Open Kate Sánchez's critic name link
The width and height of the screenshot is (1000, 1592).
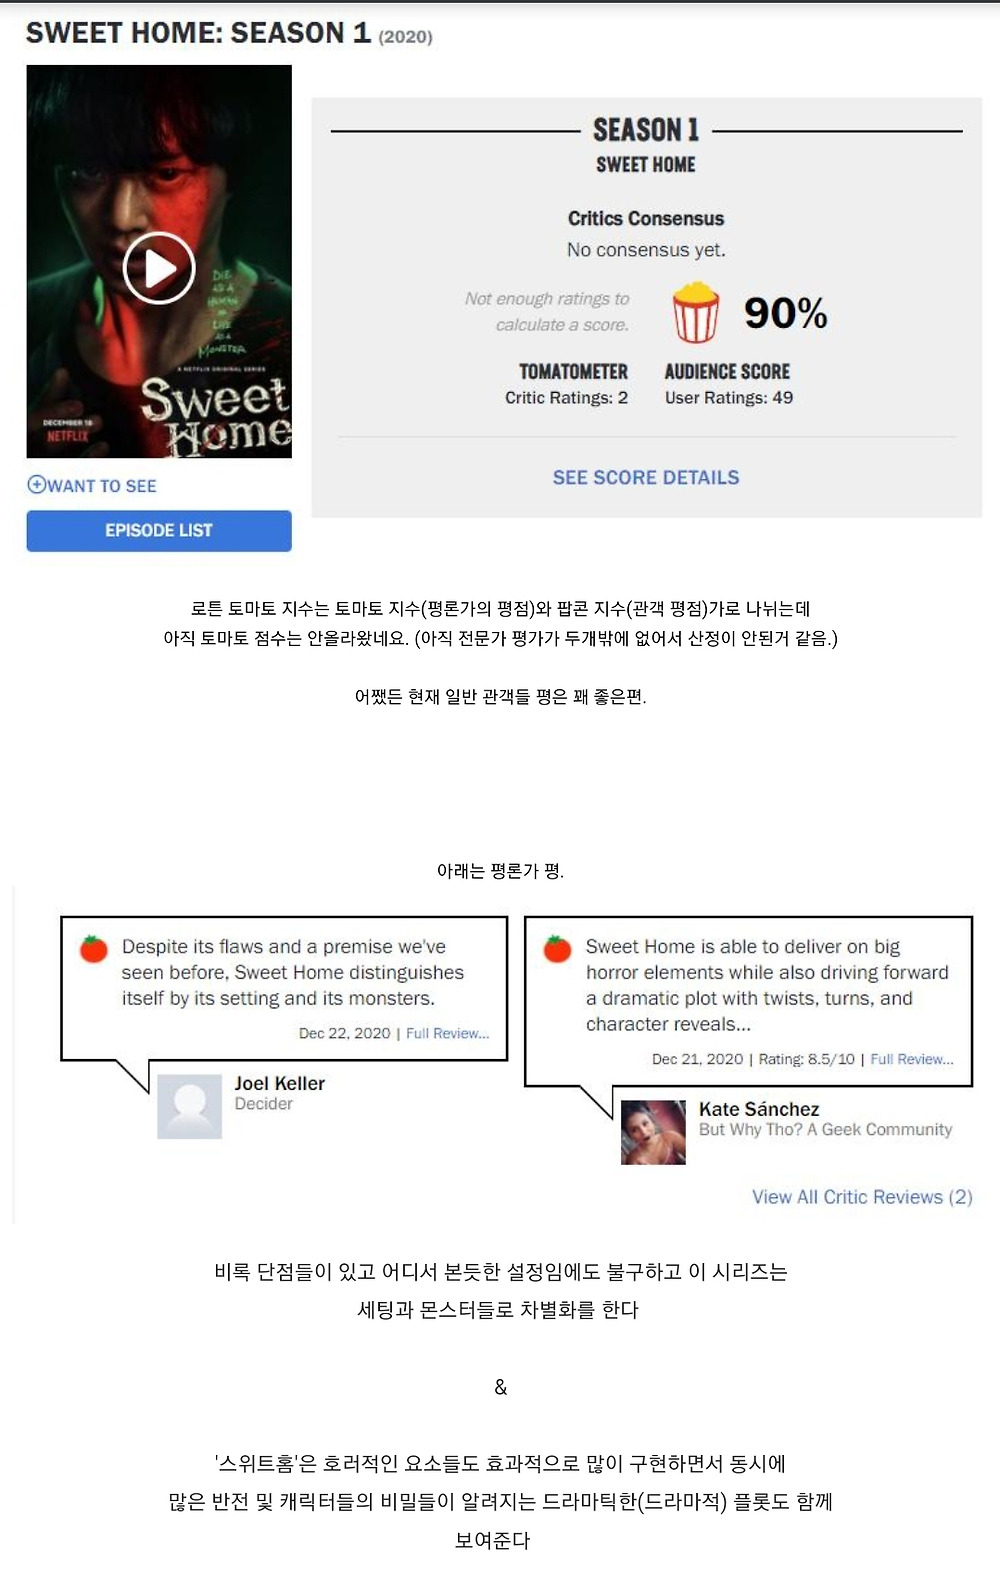(759, 1109)
